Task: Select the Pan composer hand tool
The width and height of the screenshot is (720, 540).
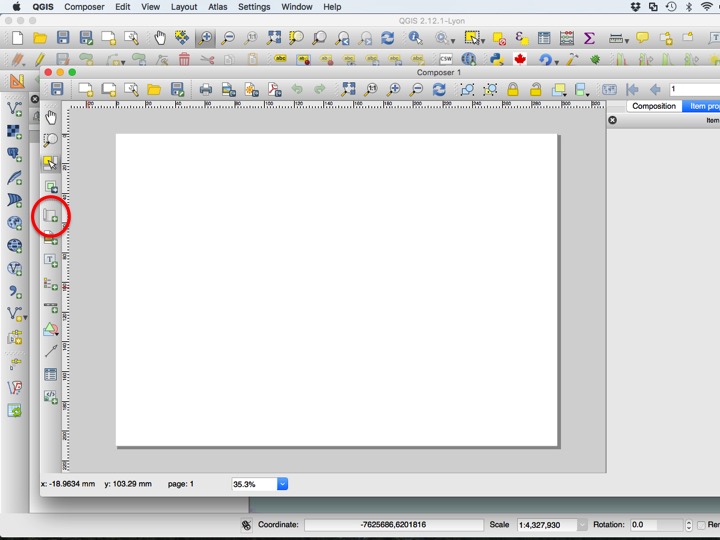Action: coord(51,118)
